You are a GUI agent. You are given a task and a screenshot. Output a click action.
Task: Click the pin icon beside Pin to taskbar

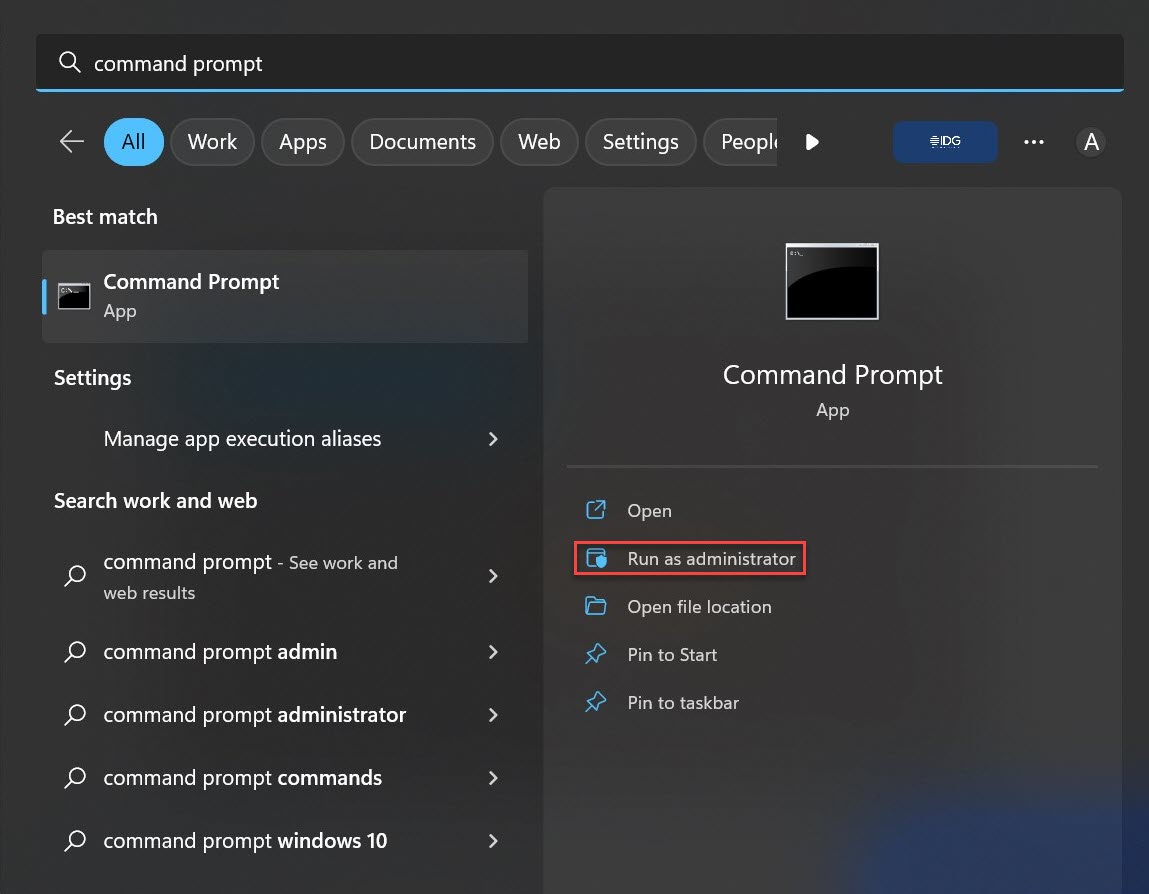(x=596, y=702)
